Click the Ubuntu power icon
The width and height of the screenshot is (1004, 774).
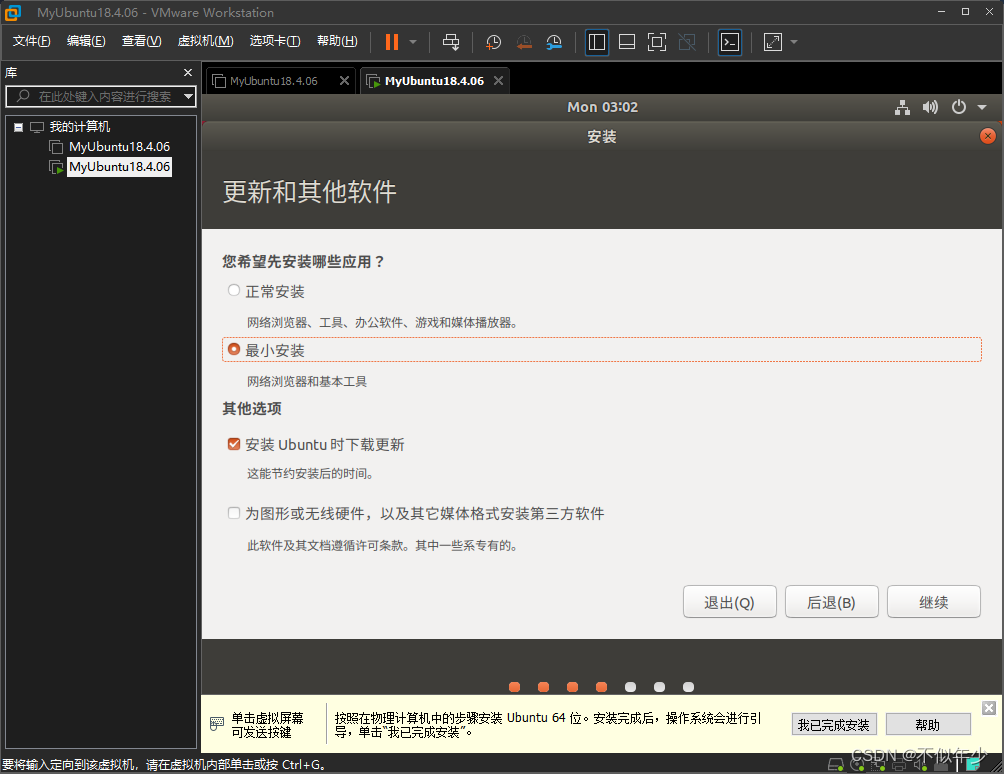[959, 108]
